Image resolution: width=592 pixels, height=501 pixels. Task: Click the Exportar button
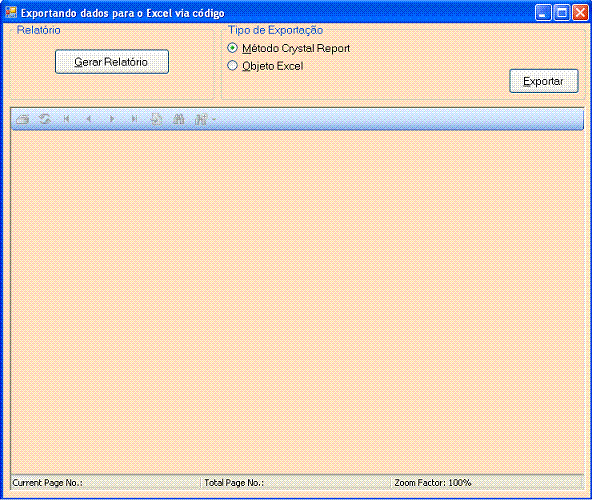click(544, 81)
